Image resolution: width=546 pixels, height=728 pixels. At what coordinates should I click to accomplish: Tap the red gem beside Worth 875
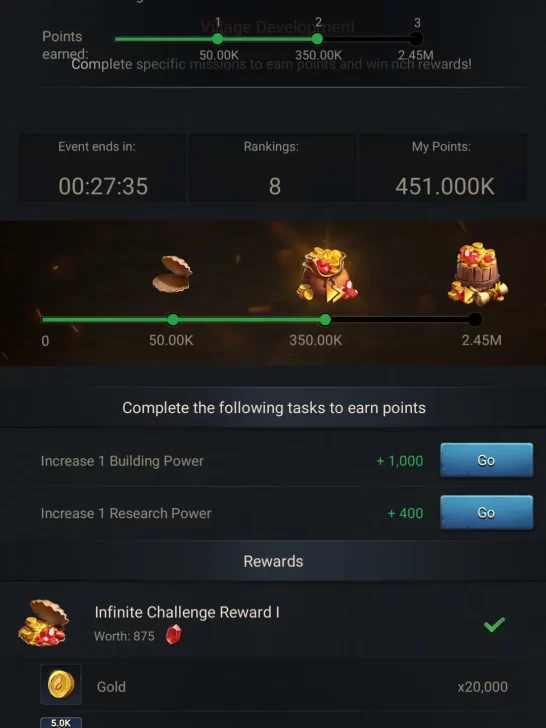tap(173, 634)
